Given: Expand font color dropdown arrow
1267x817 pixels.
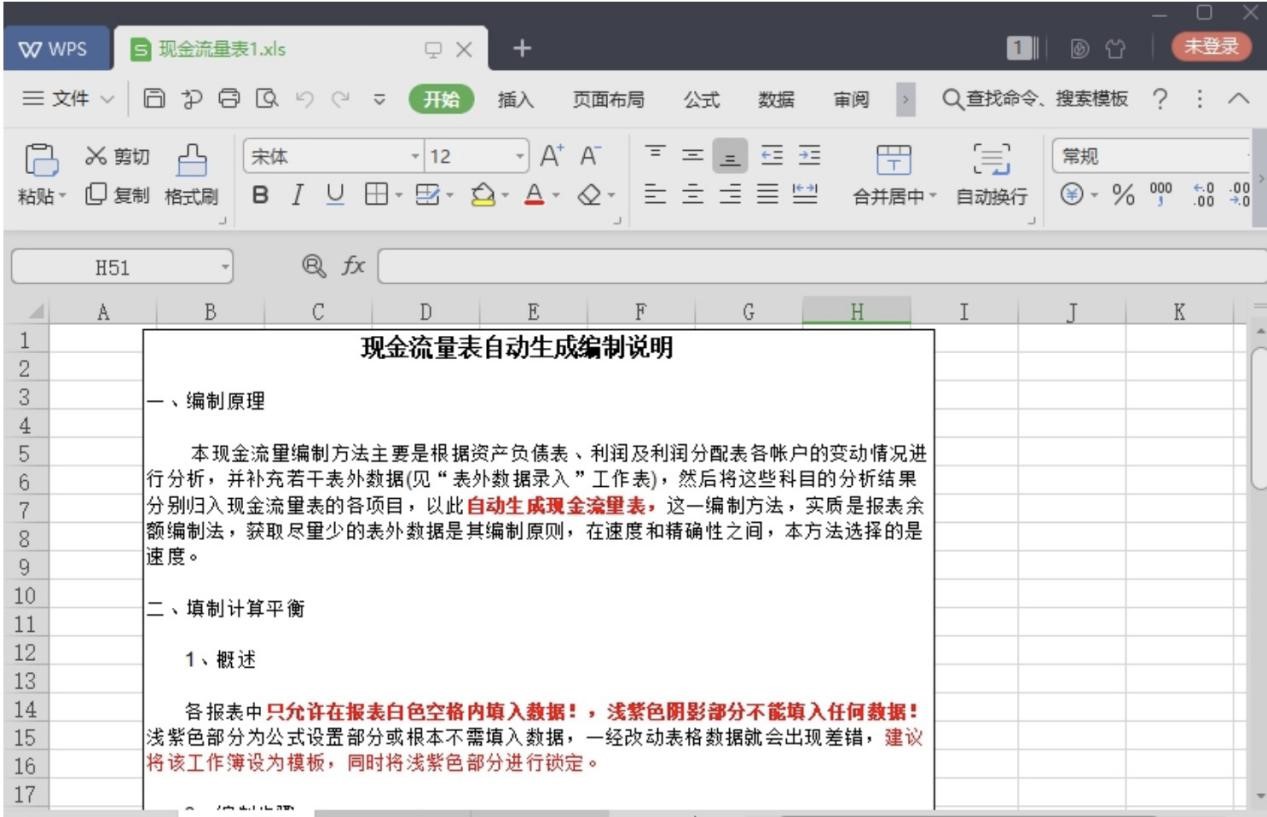Looking at the screenshot, I should [x=555, y=196].
